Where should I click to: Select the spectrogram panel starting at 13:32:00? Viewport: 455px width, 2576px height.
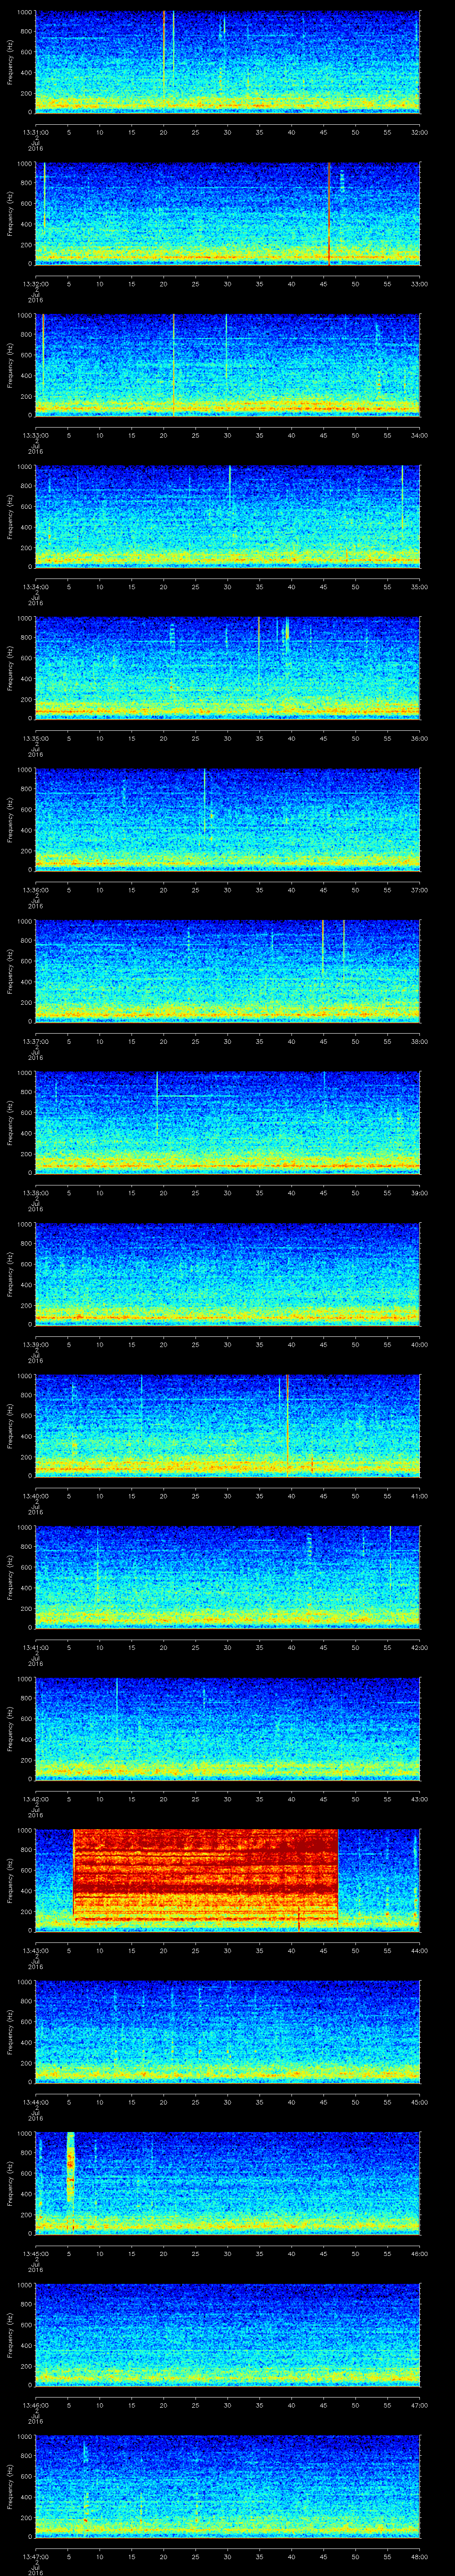pyautogui.click(x=227, y=213)
